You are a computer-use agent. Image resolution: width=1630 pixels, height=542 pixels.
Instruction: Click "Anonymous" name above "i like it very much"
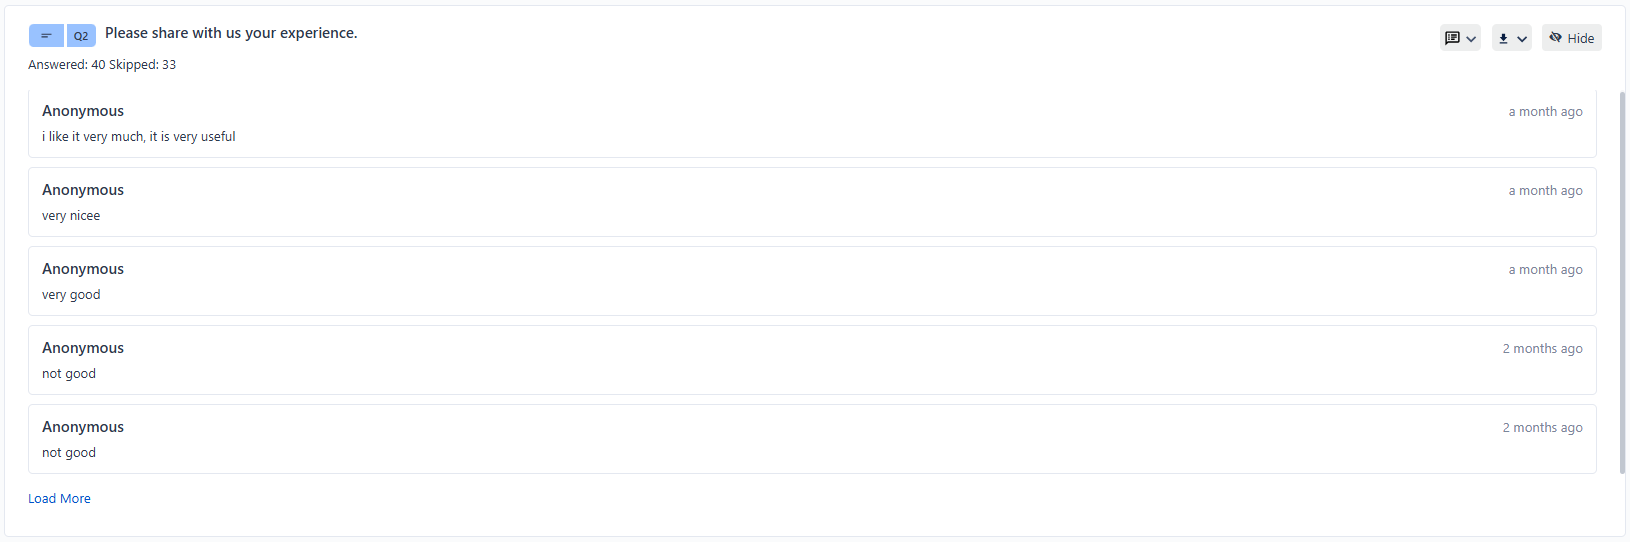[x=83, y=111]
